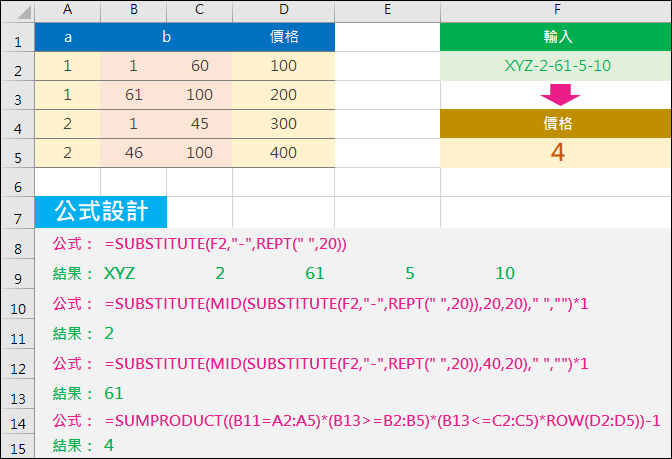This screenshot has width=672, height=459.
Task: Click cell '60' in column C
Action: [x=200, y=66]
